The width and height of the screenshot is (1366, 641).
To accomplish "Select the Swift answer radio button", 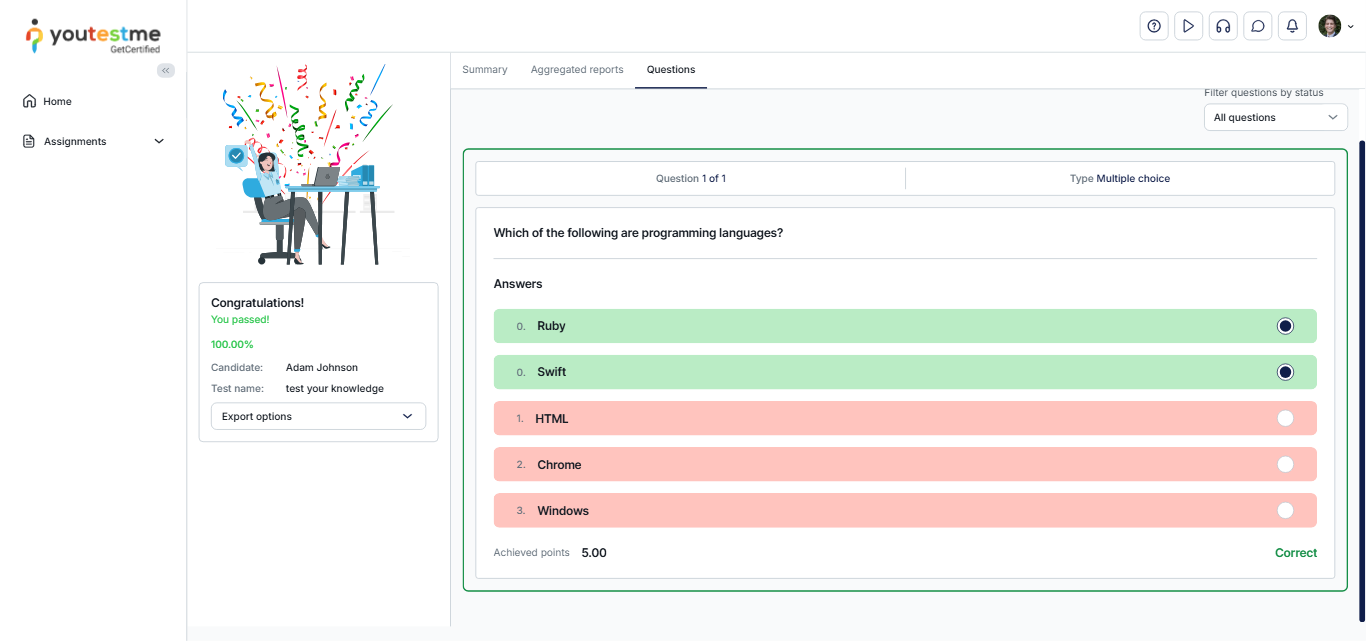I will [x=1285, y=372].
